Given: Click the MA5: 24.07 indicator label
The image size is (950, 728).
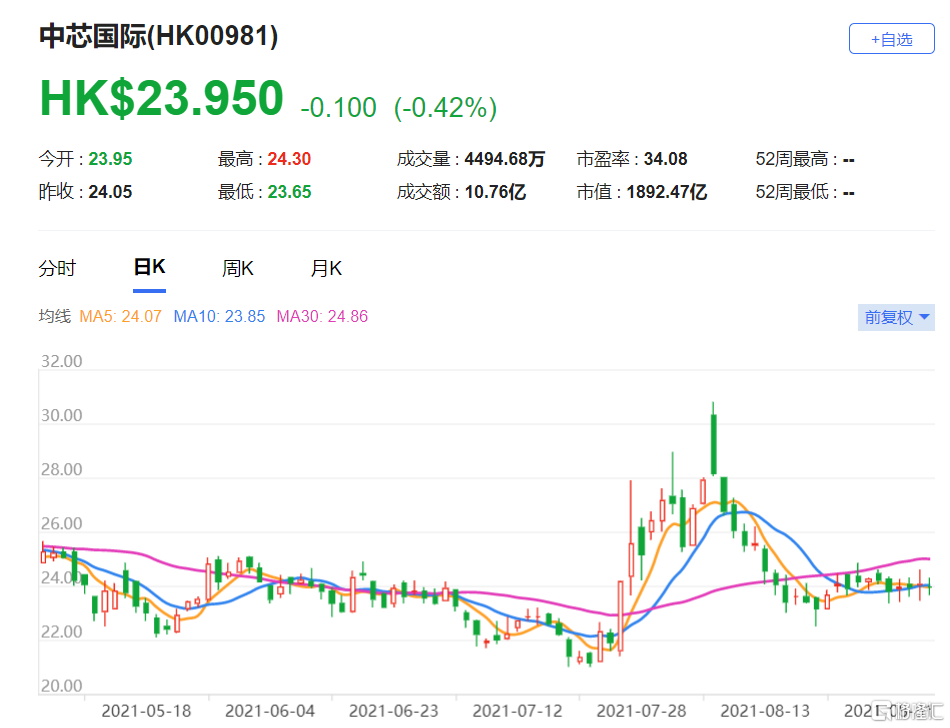Looking at the screenshot, I should 121,316.
